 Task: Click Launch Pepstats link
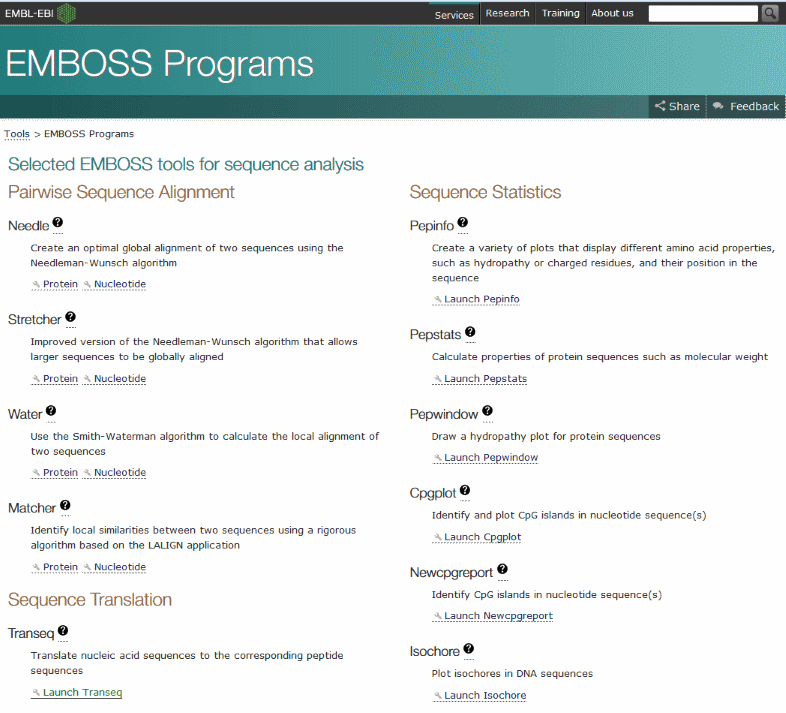(x=485, y=379)
